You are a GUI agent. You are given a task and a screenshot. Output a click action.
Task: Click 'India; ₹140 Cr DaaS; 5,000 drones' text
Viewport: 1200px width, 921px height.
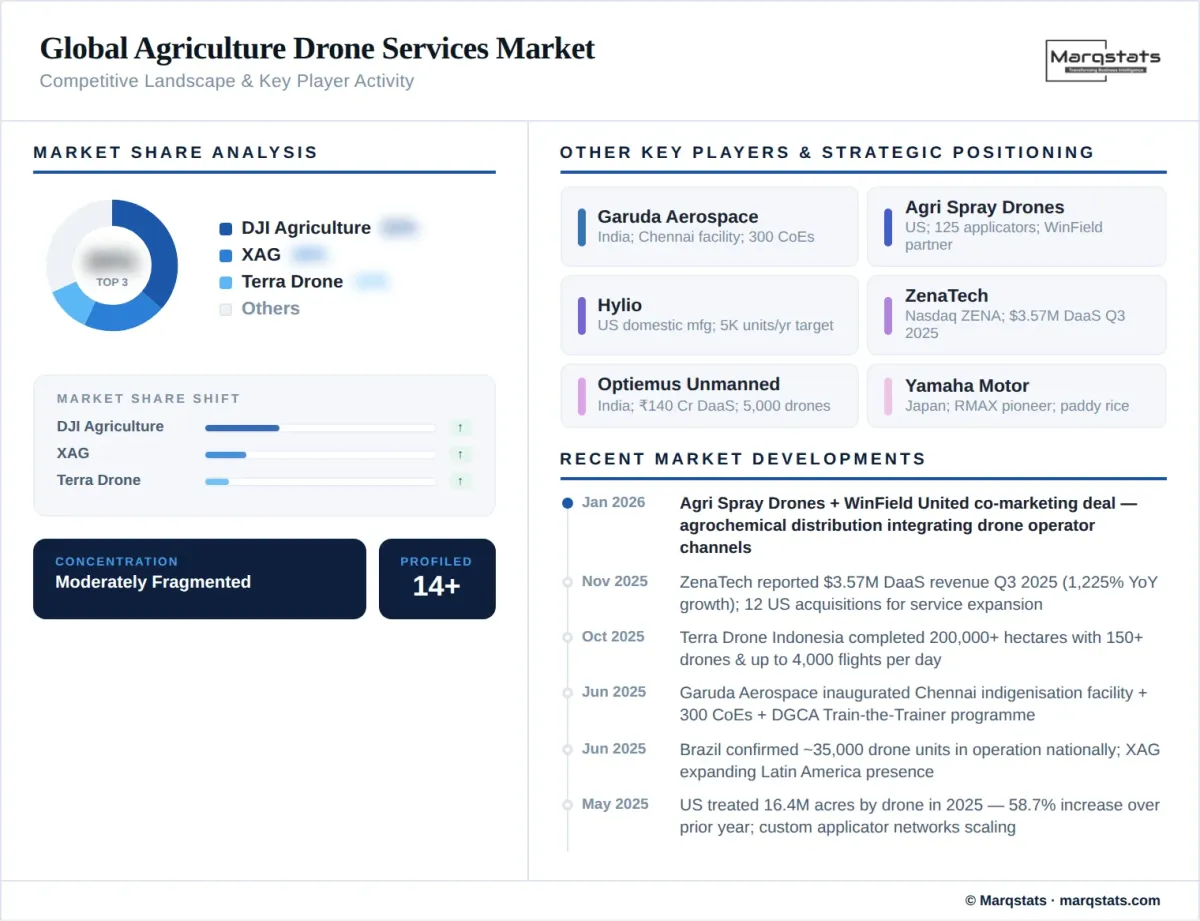pos(714,406)
